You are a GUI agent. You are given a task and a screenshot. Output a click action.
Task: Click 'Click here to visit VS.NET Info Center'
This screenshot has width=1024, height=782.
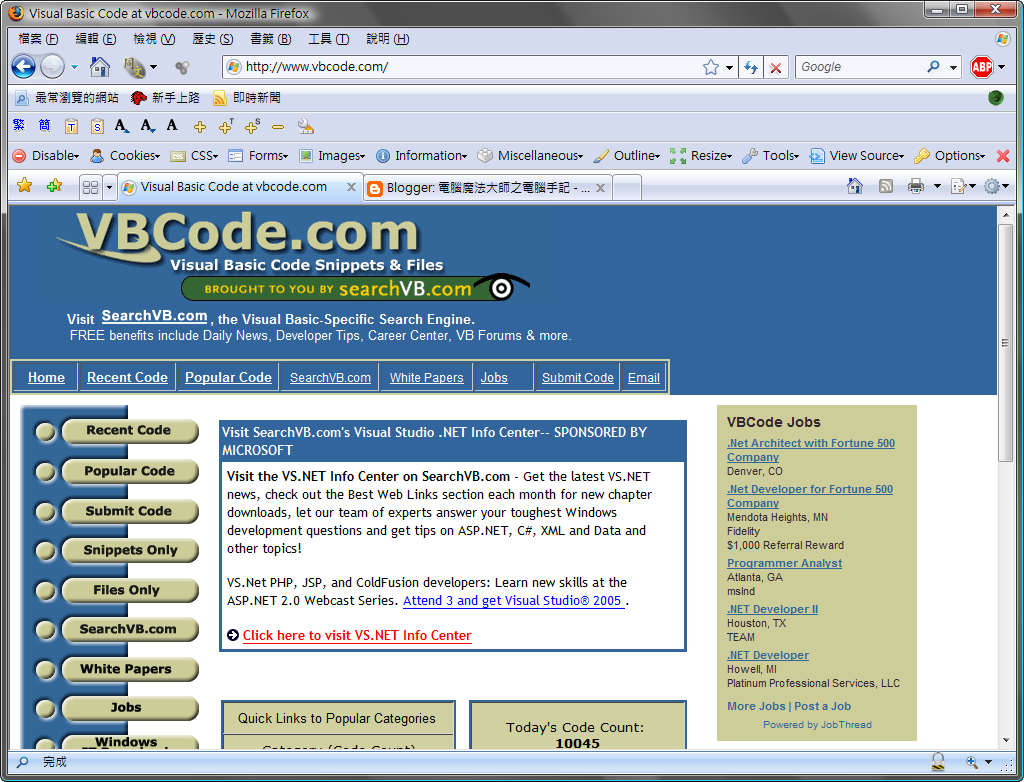[357, 635]
